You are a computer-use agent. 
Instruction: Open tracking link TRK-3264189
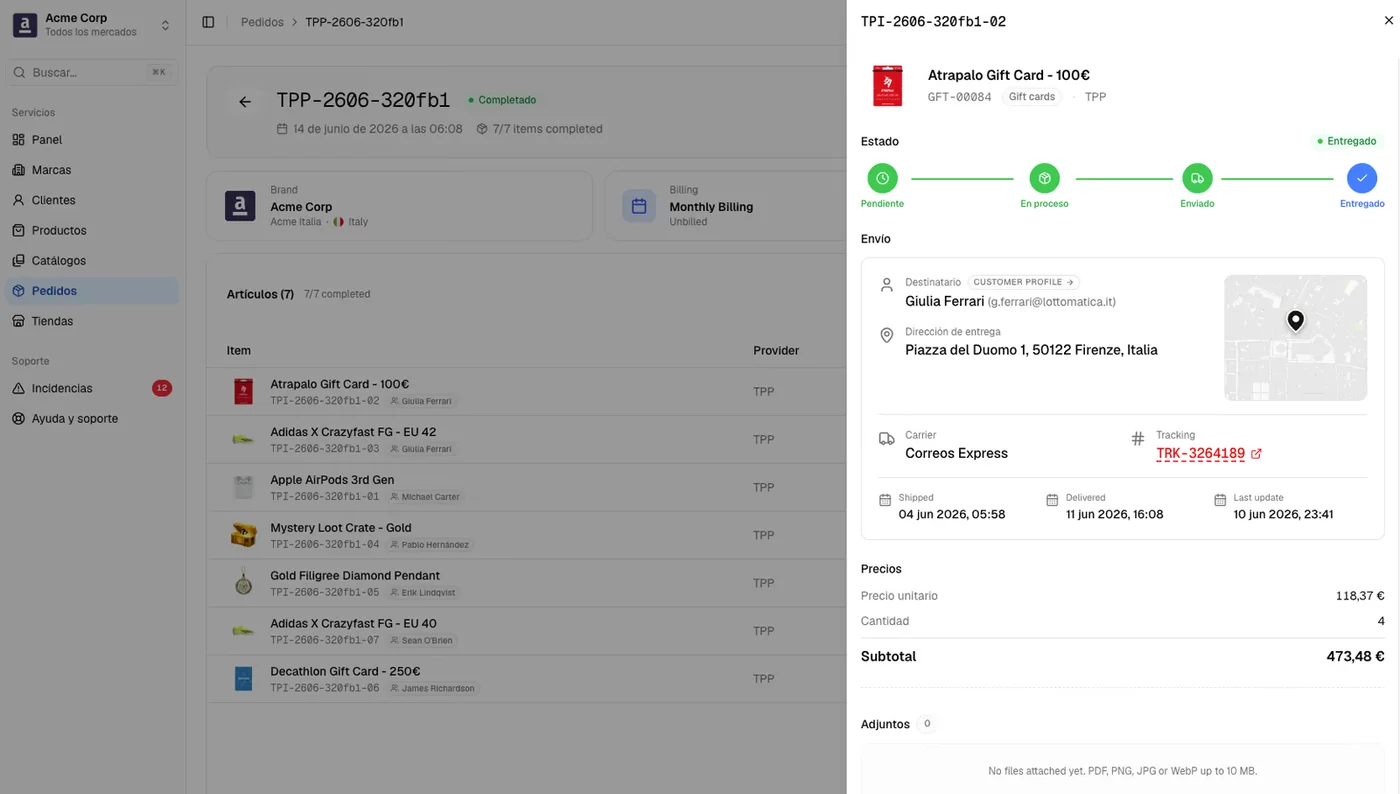tap(1200, 454)
